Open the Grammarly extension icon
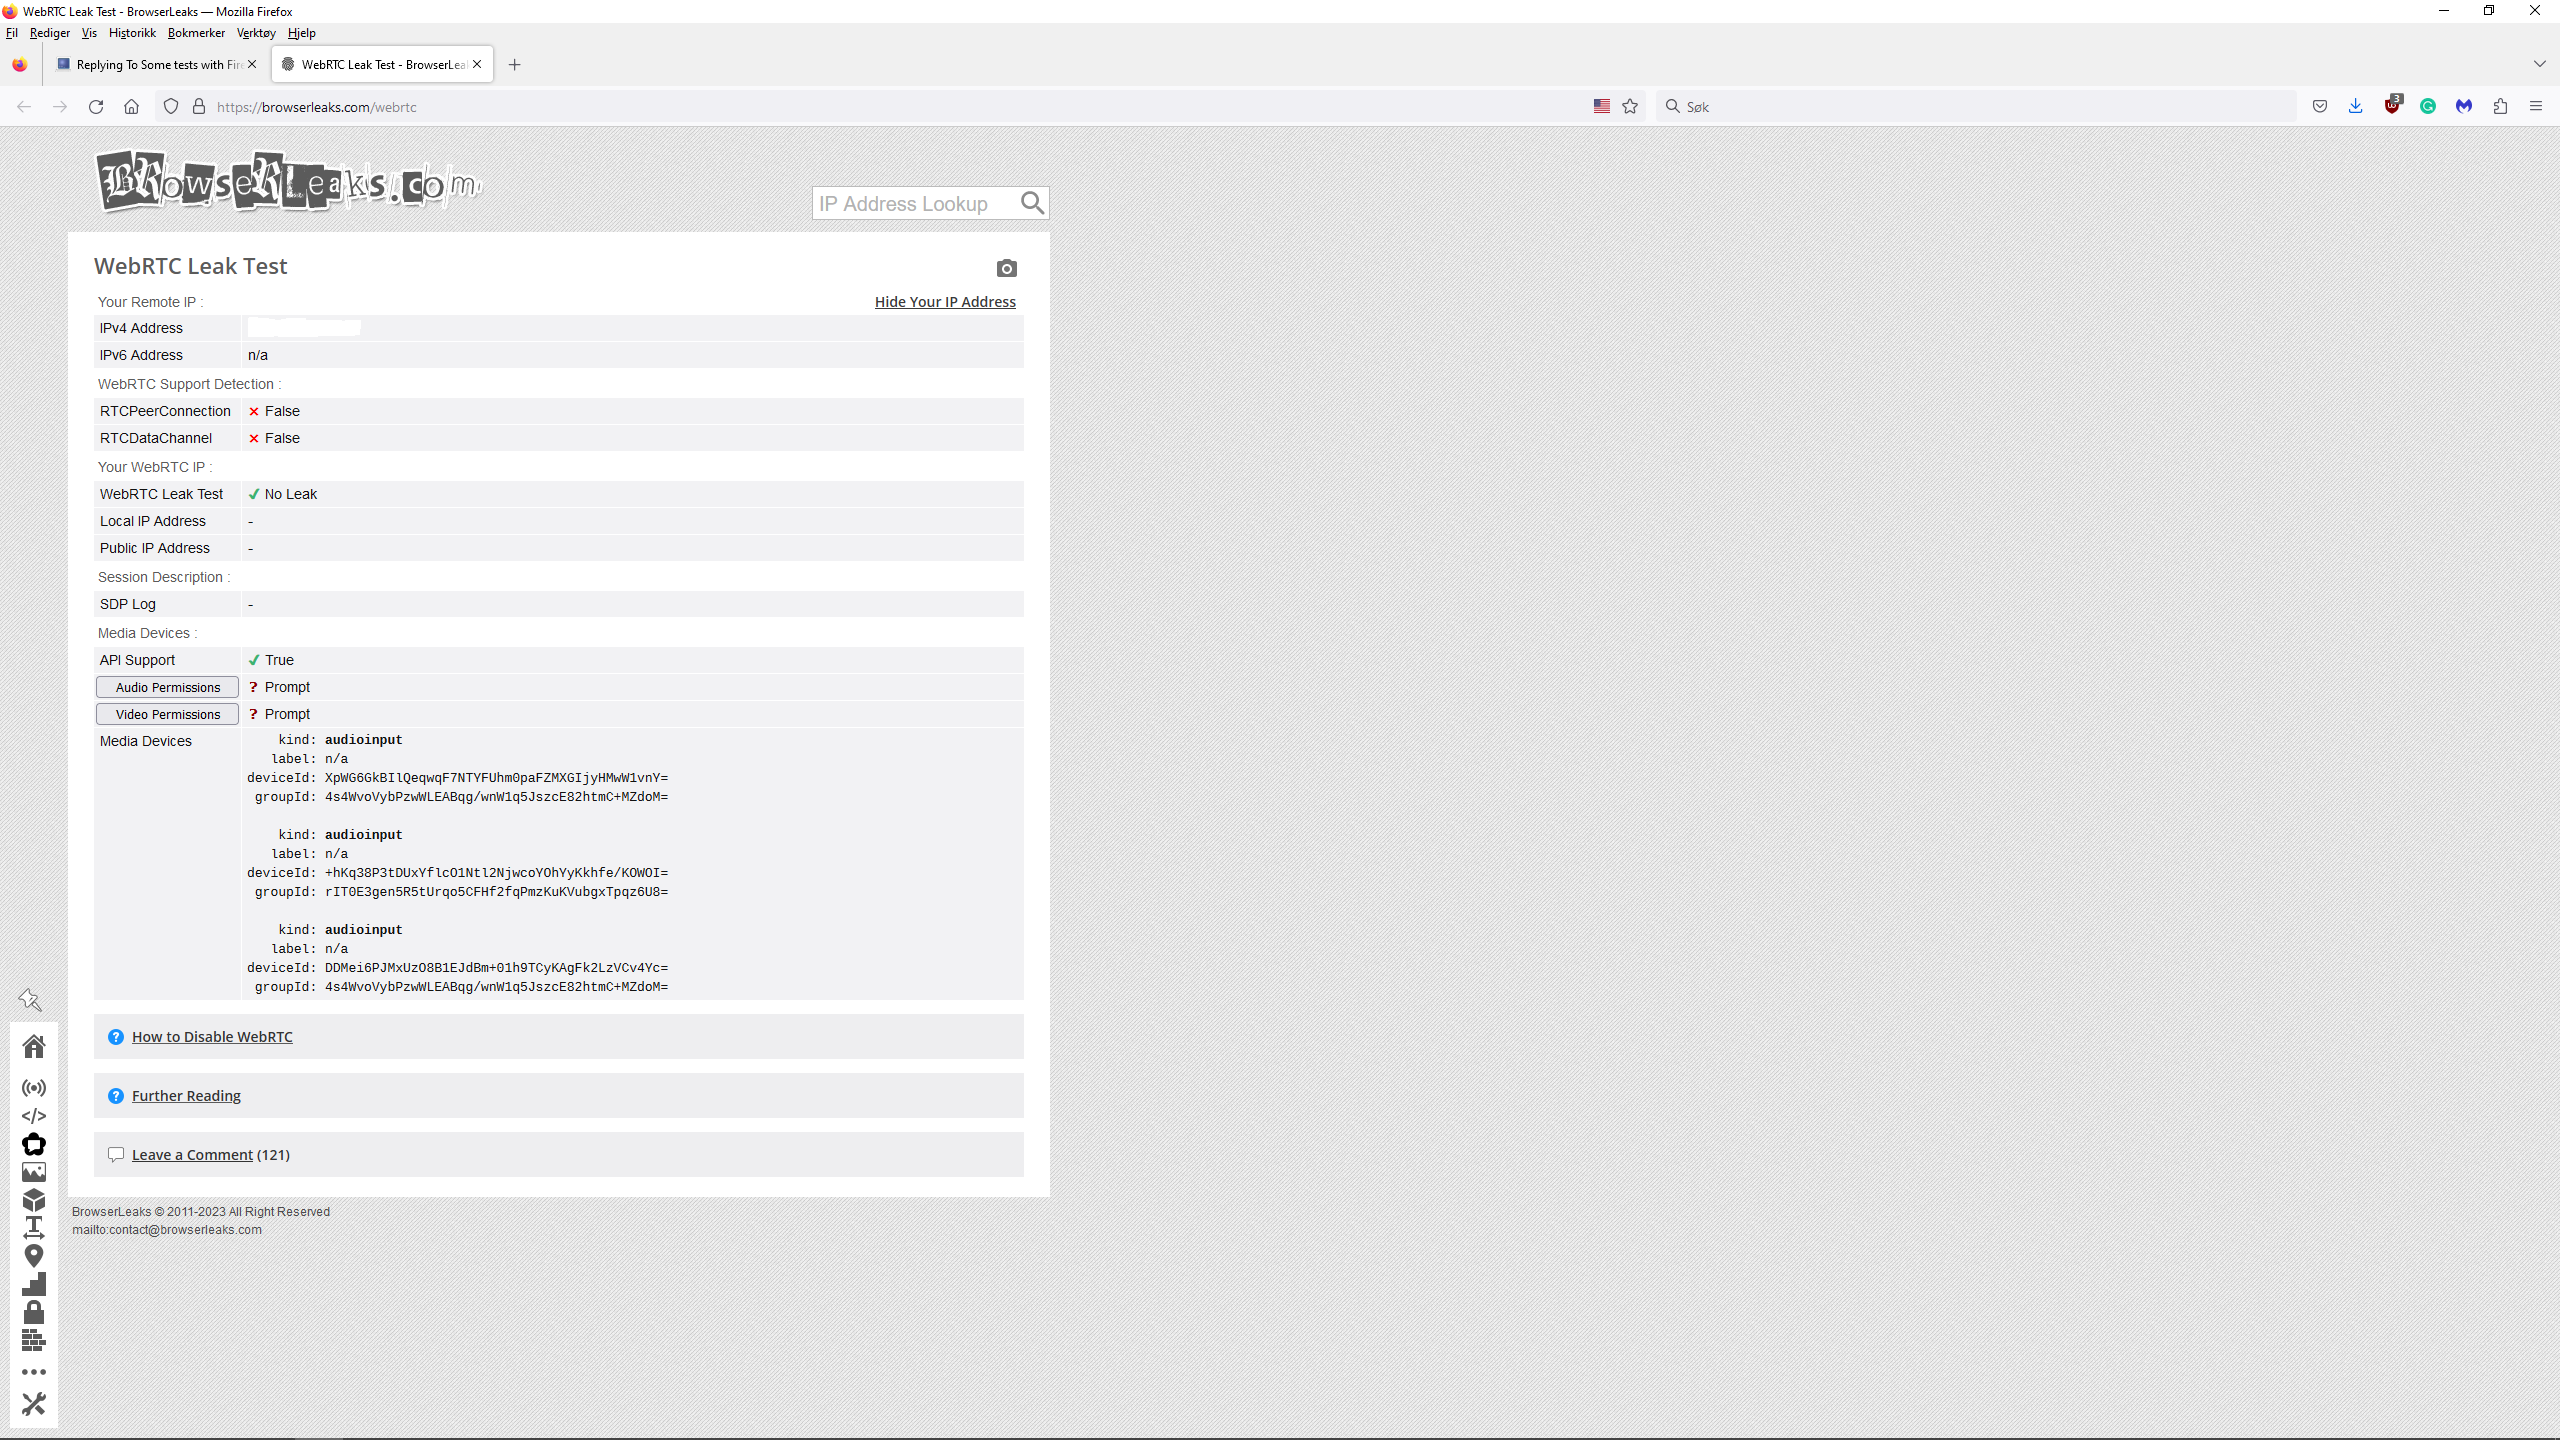 pos(2428,106)
